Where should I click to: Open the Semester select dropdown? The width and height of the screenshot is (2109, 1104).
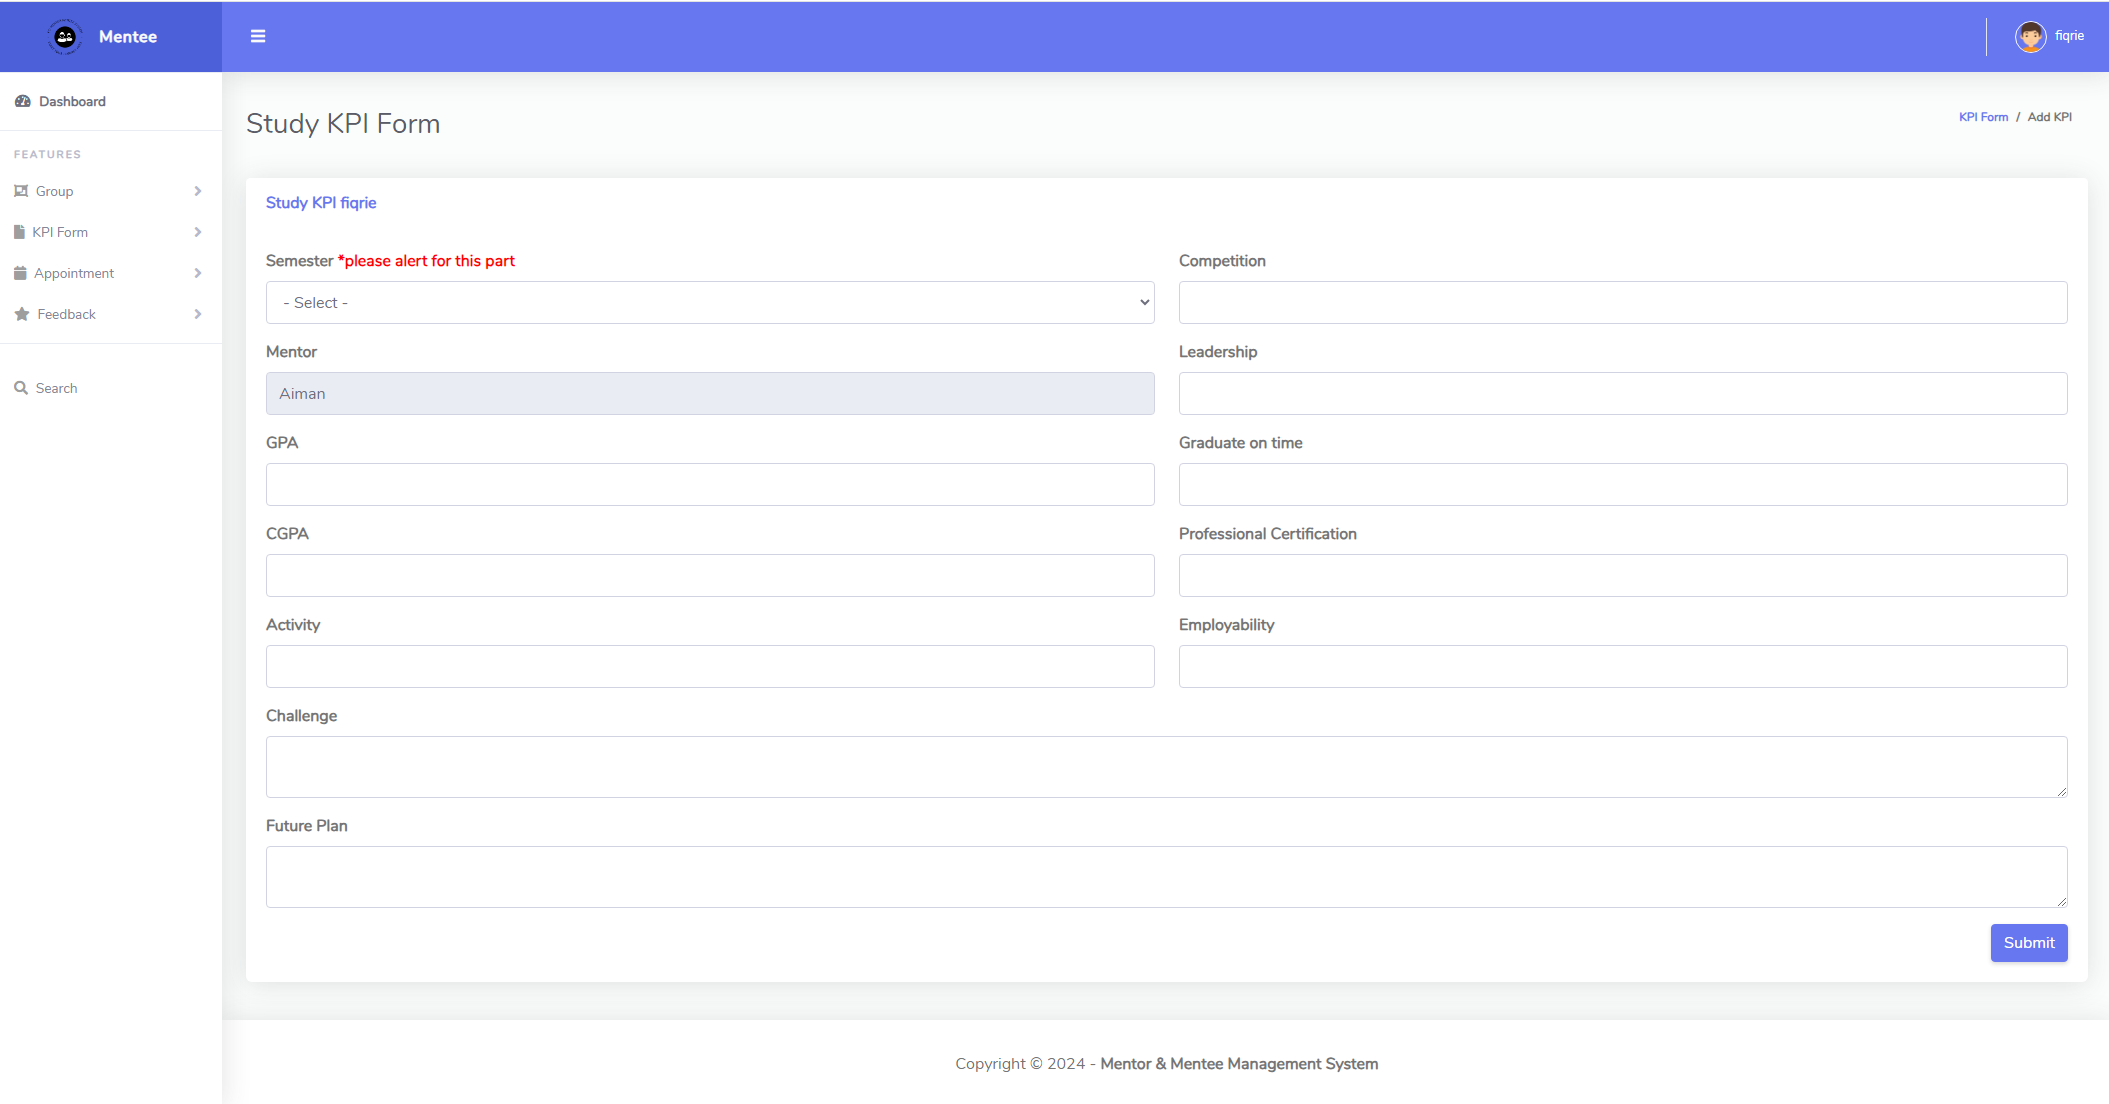(x=710, y=302)
